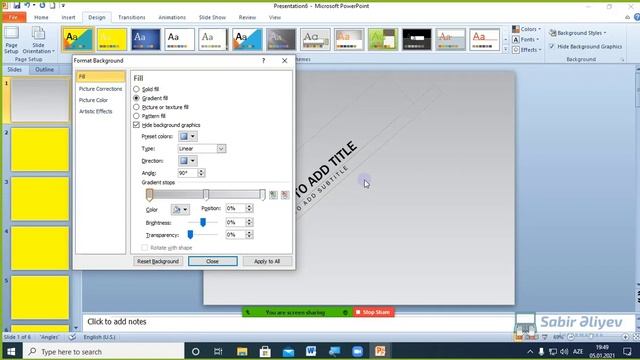Open the File tab

[x=13, y=17]
